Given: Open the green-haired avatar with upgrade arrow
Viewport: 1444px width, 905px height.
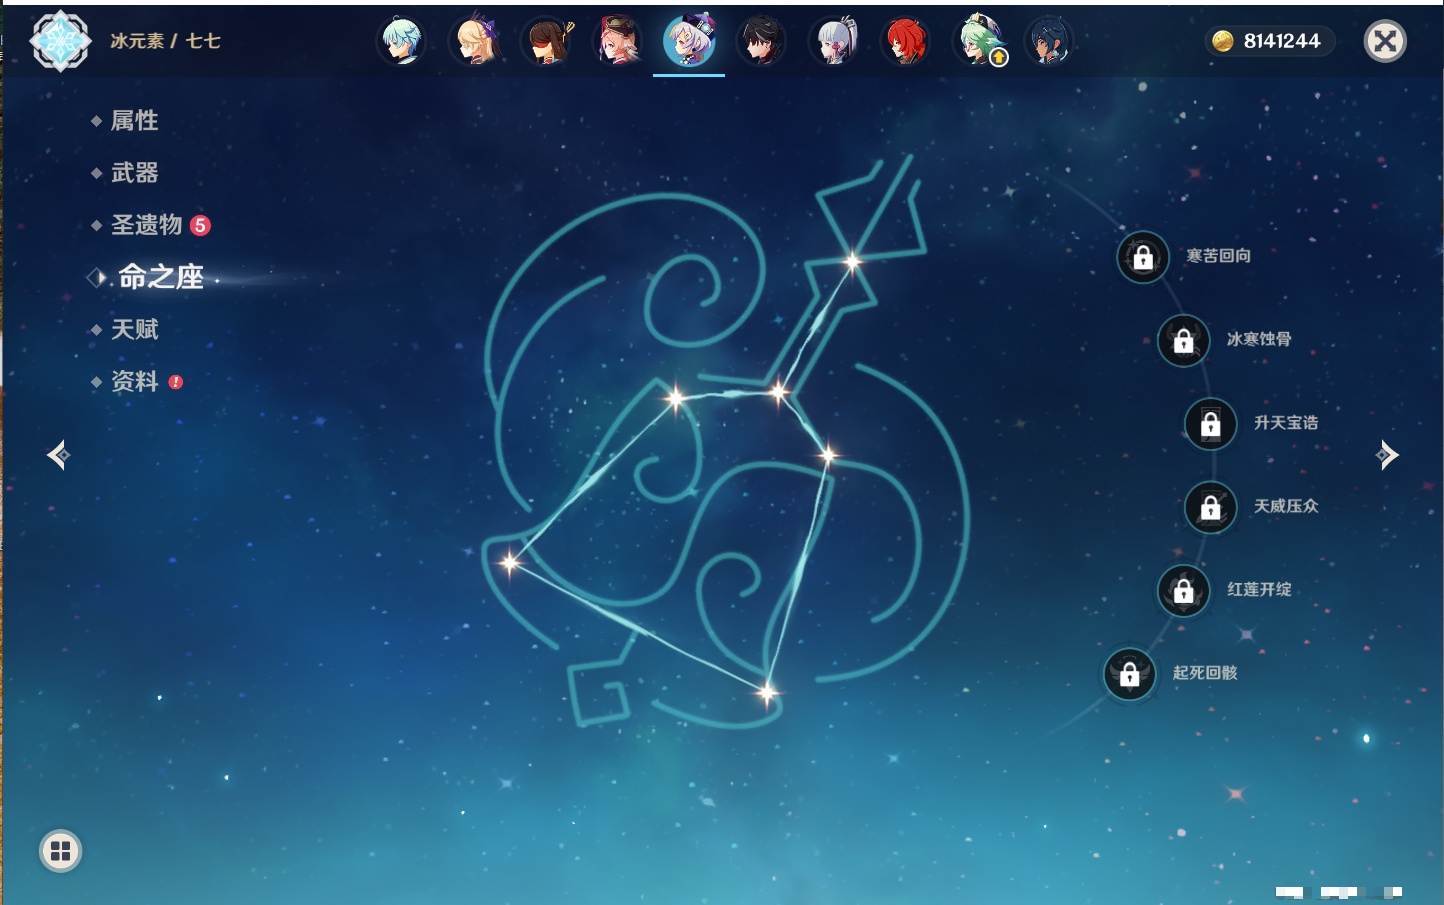Looking at the screenshot, I should 979,42.
